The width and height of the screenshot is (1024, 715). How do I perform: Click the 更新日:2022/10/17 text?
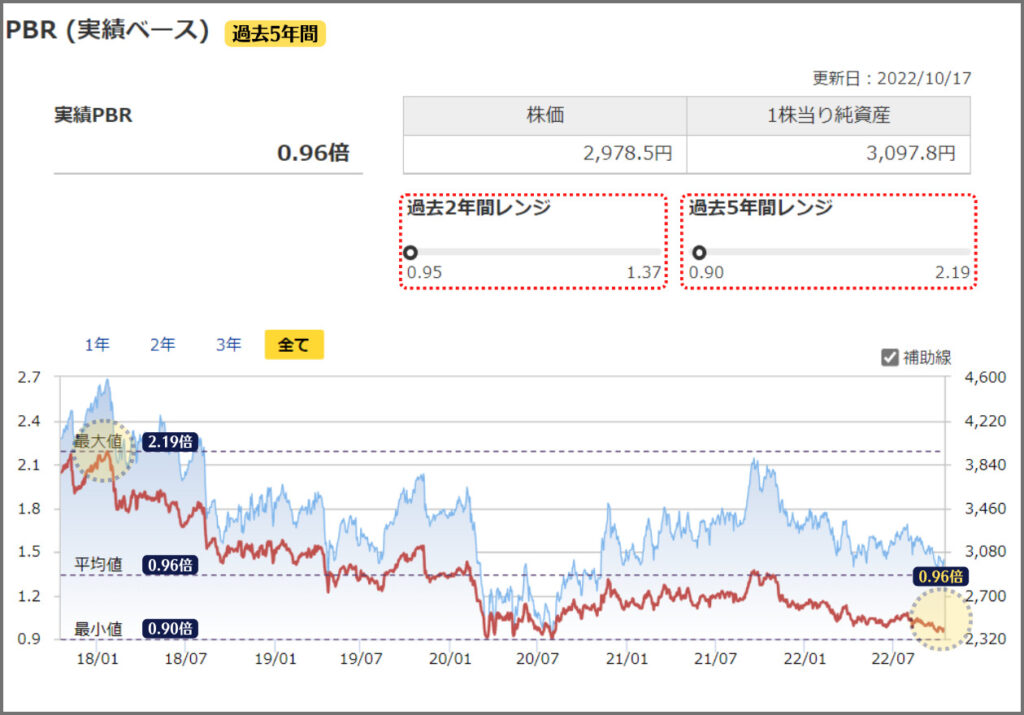coord(891,78)
